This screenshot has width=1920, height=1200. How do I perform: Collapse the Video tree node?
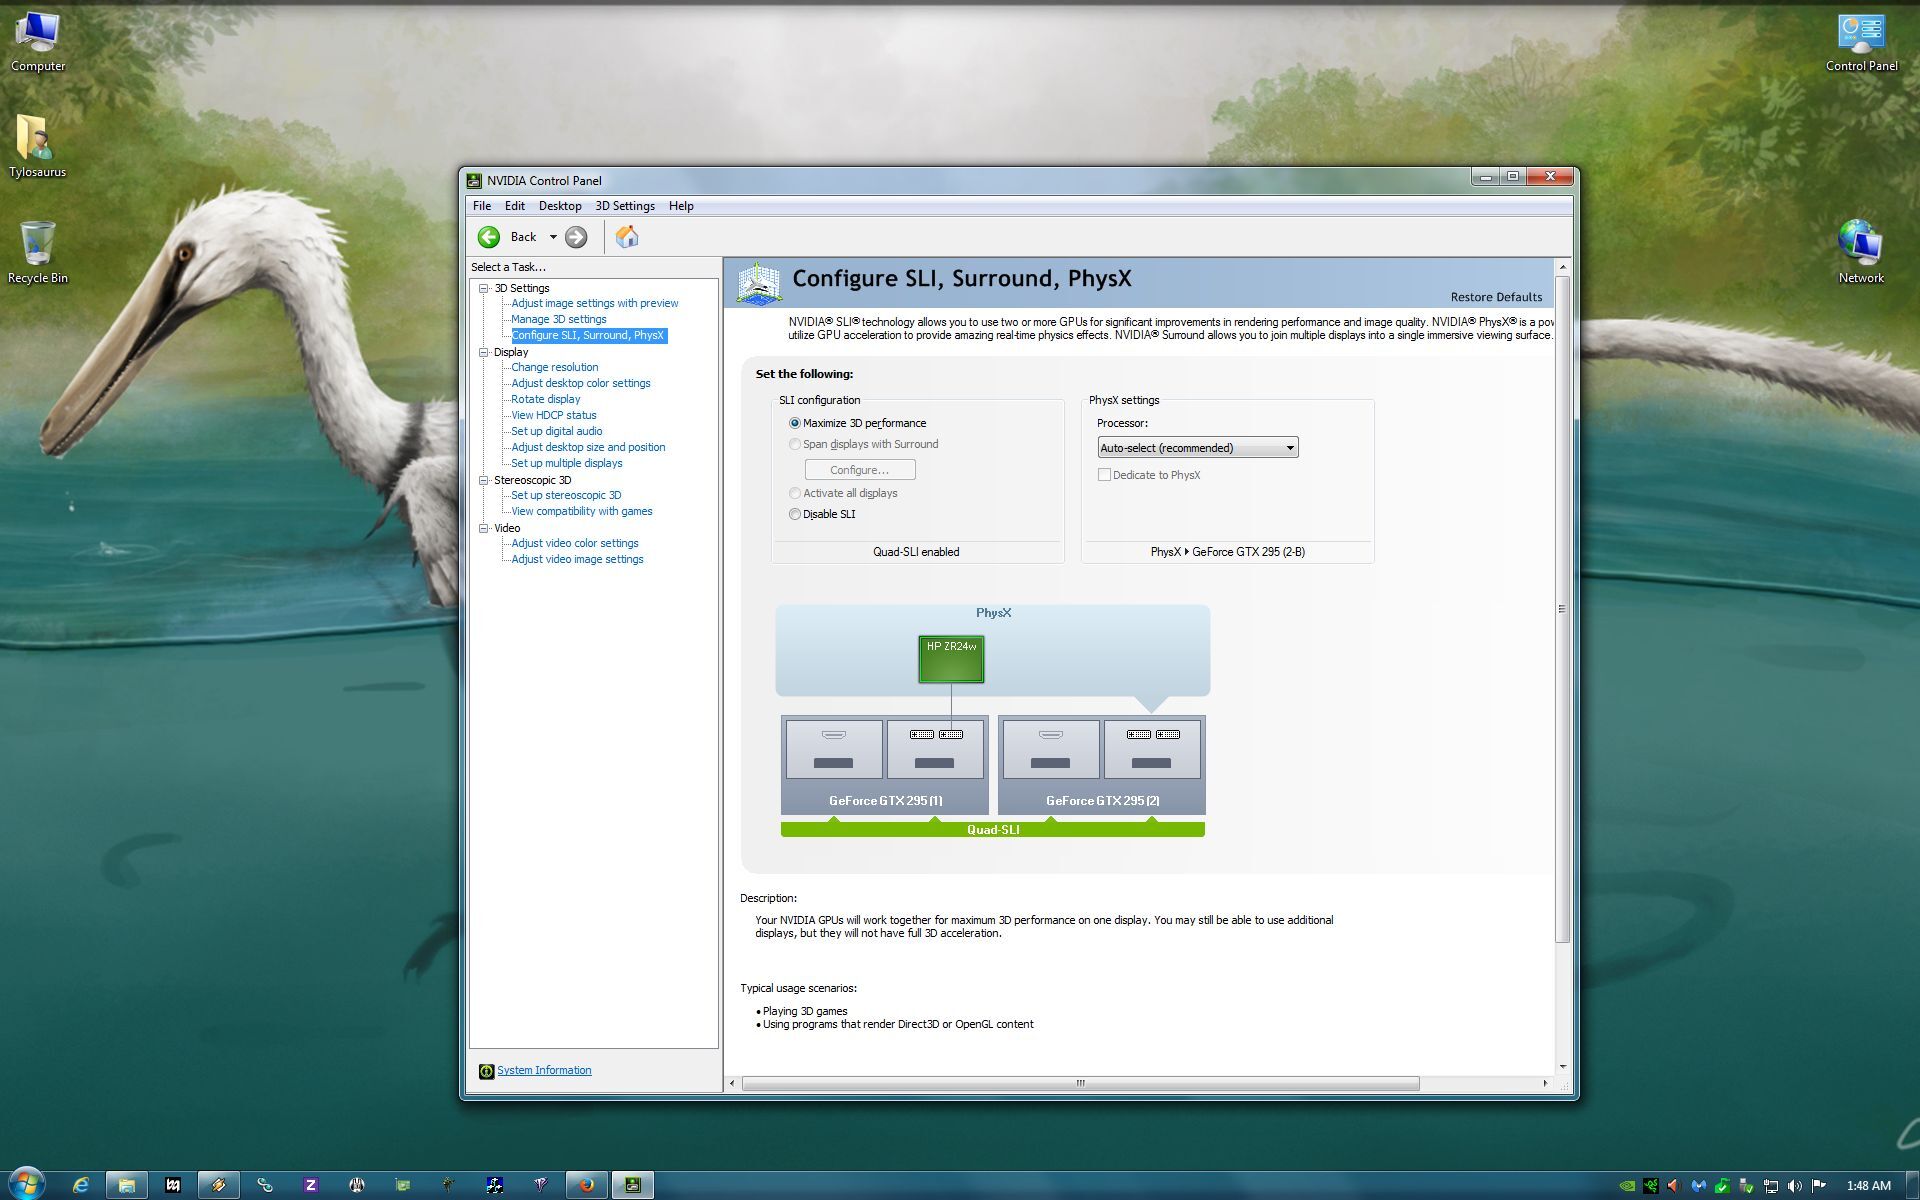[x=484, y=528]
